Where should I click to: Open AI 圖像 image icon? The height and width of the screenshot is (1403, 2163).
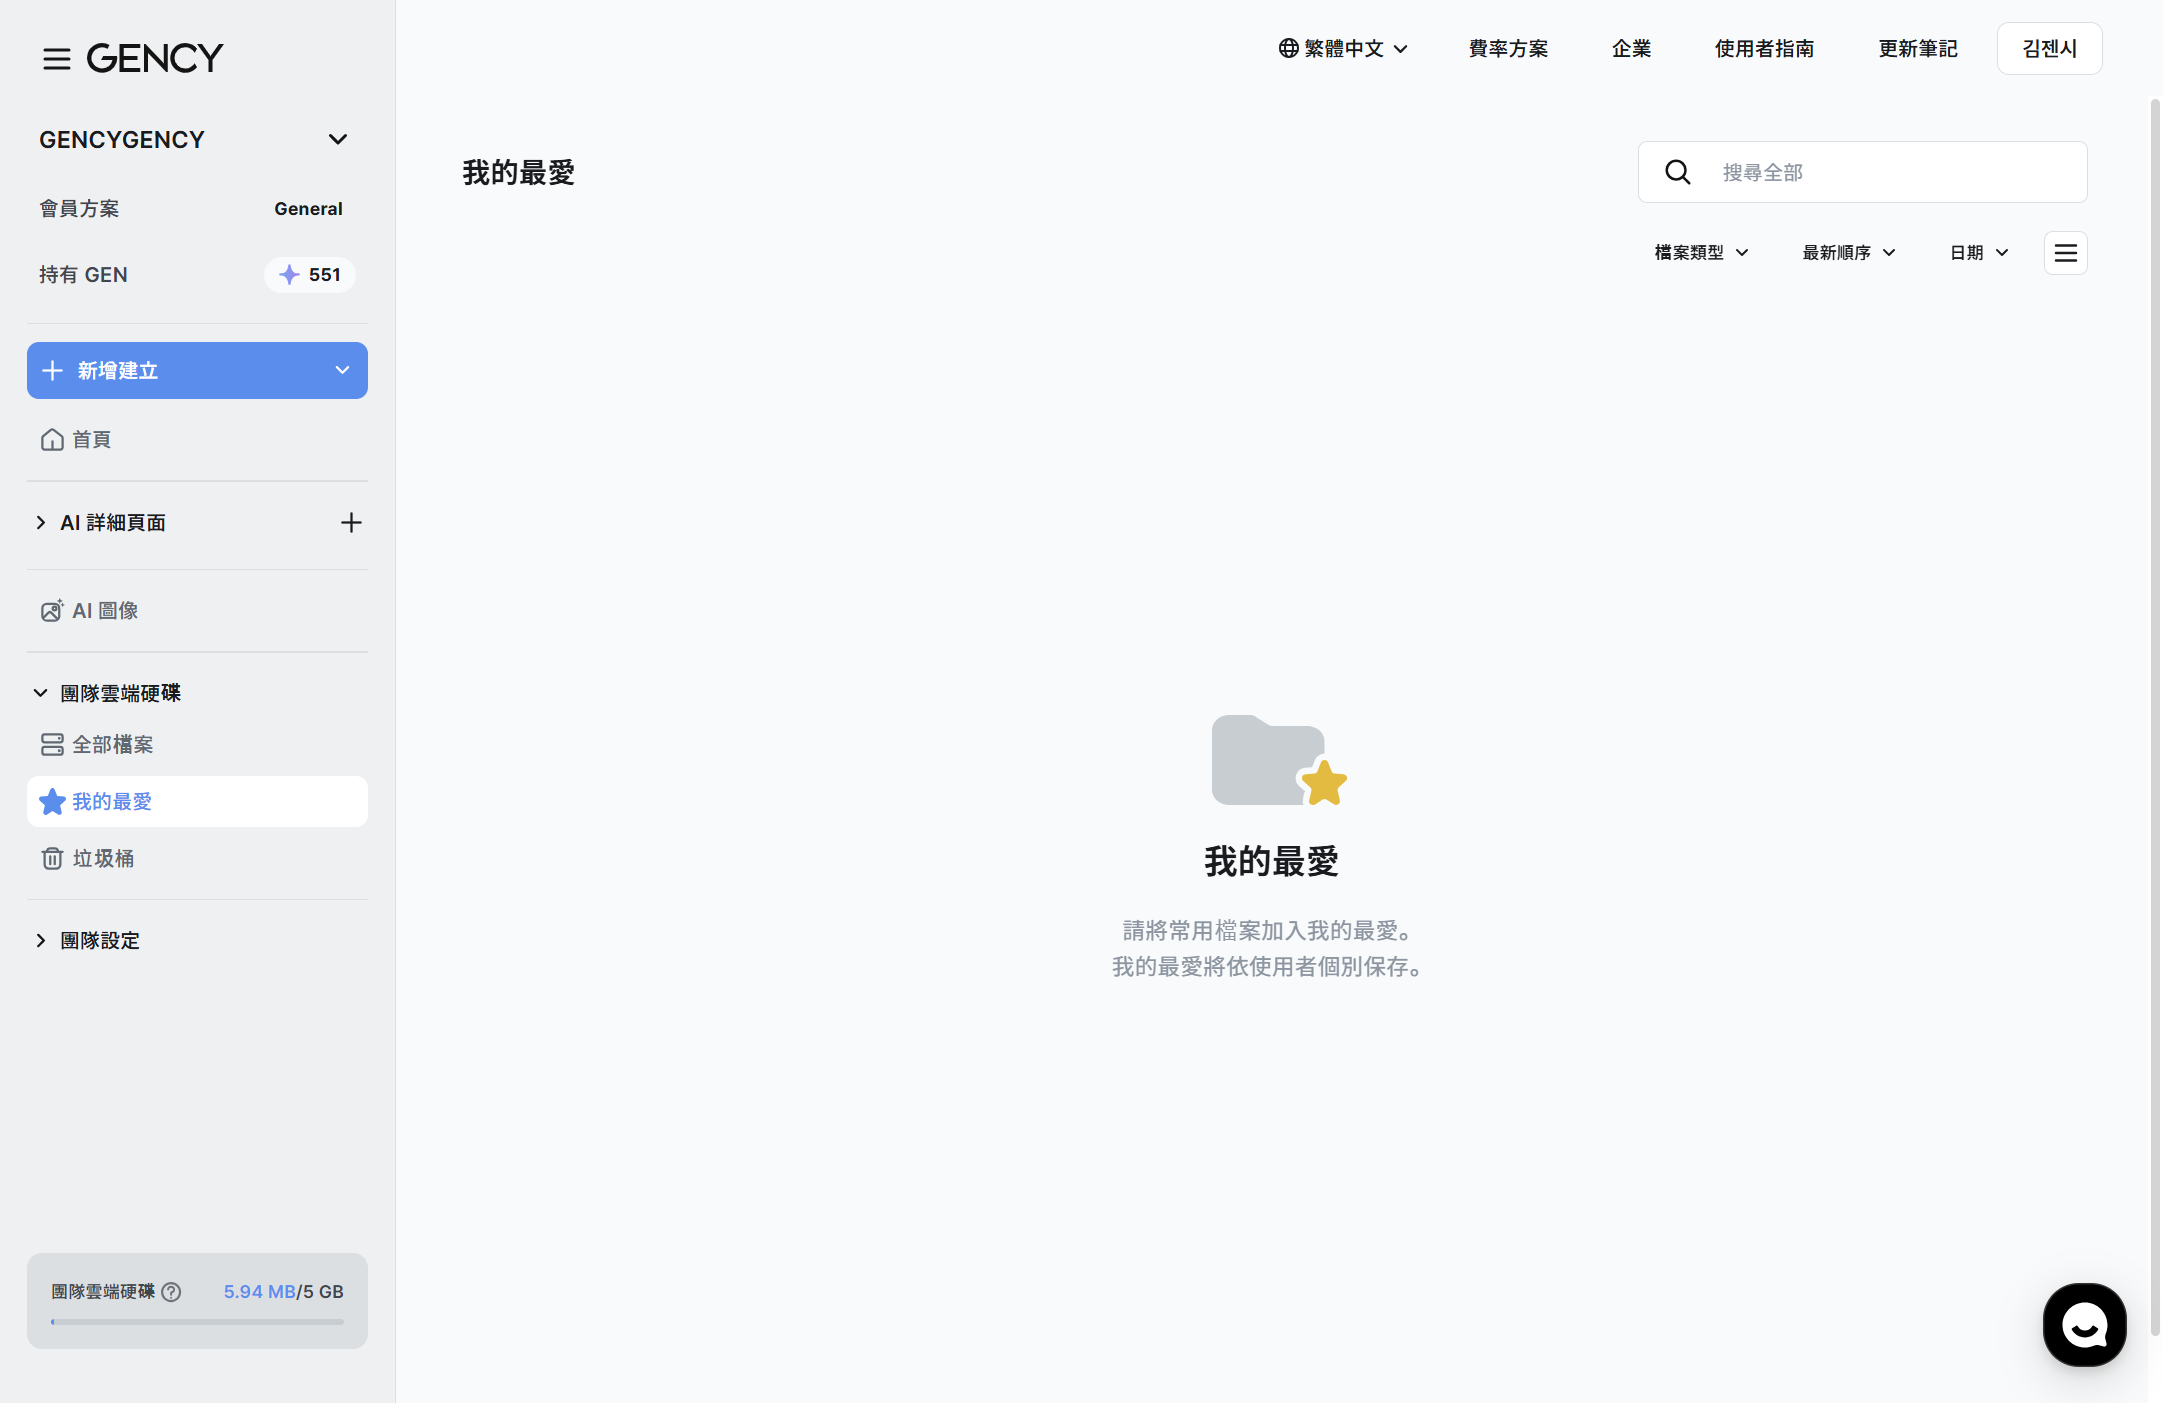click(x=52, y=611)
